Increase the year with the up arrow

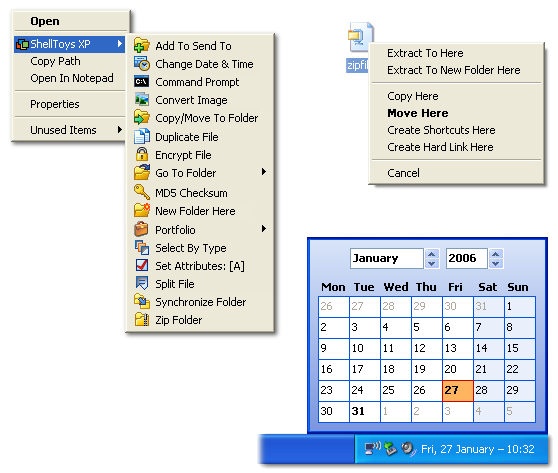(x=496, y=254)
